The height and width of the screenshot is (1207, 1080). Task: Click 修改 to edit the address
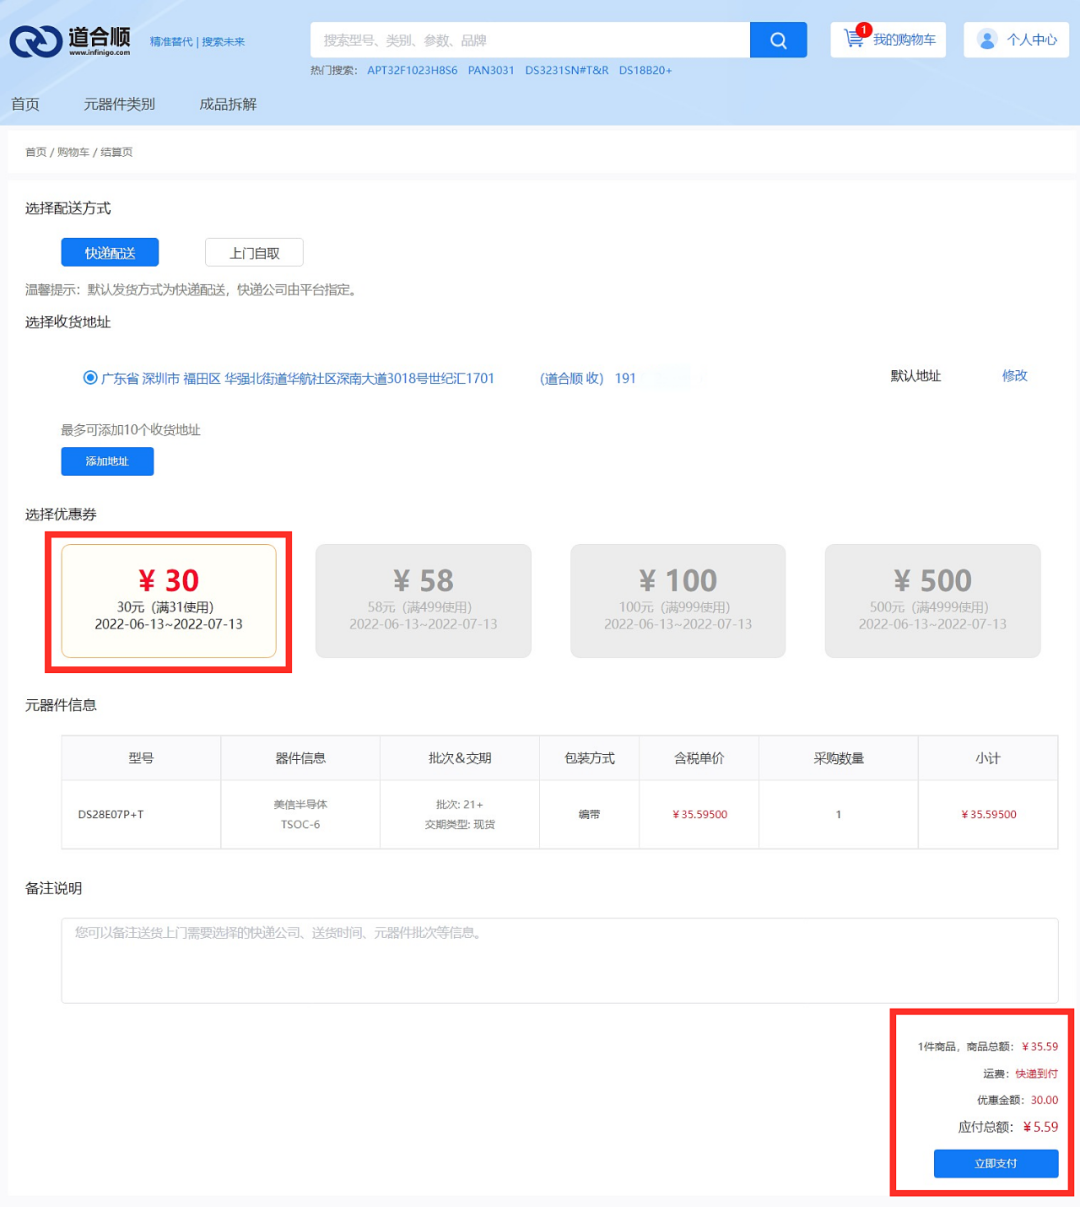click(x=1014, y=376)
